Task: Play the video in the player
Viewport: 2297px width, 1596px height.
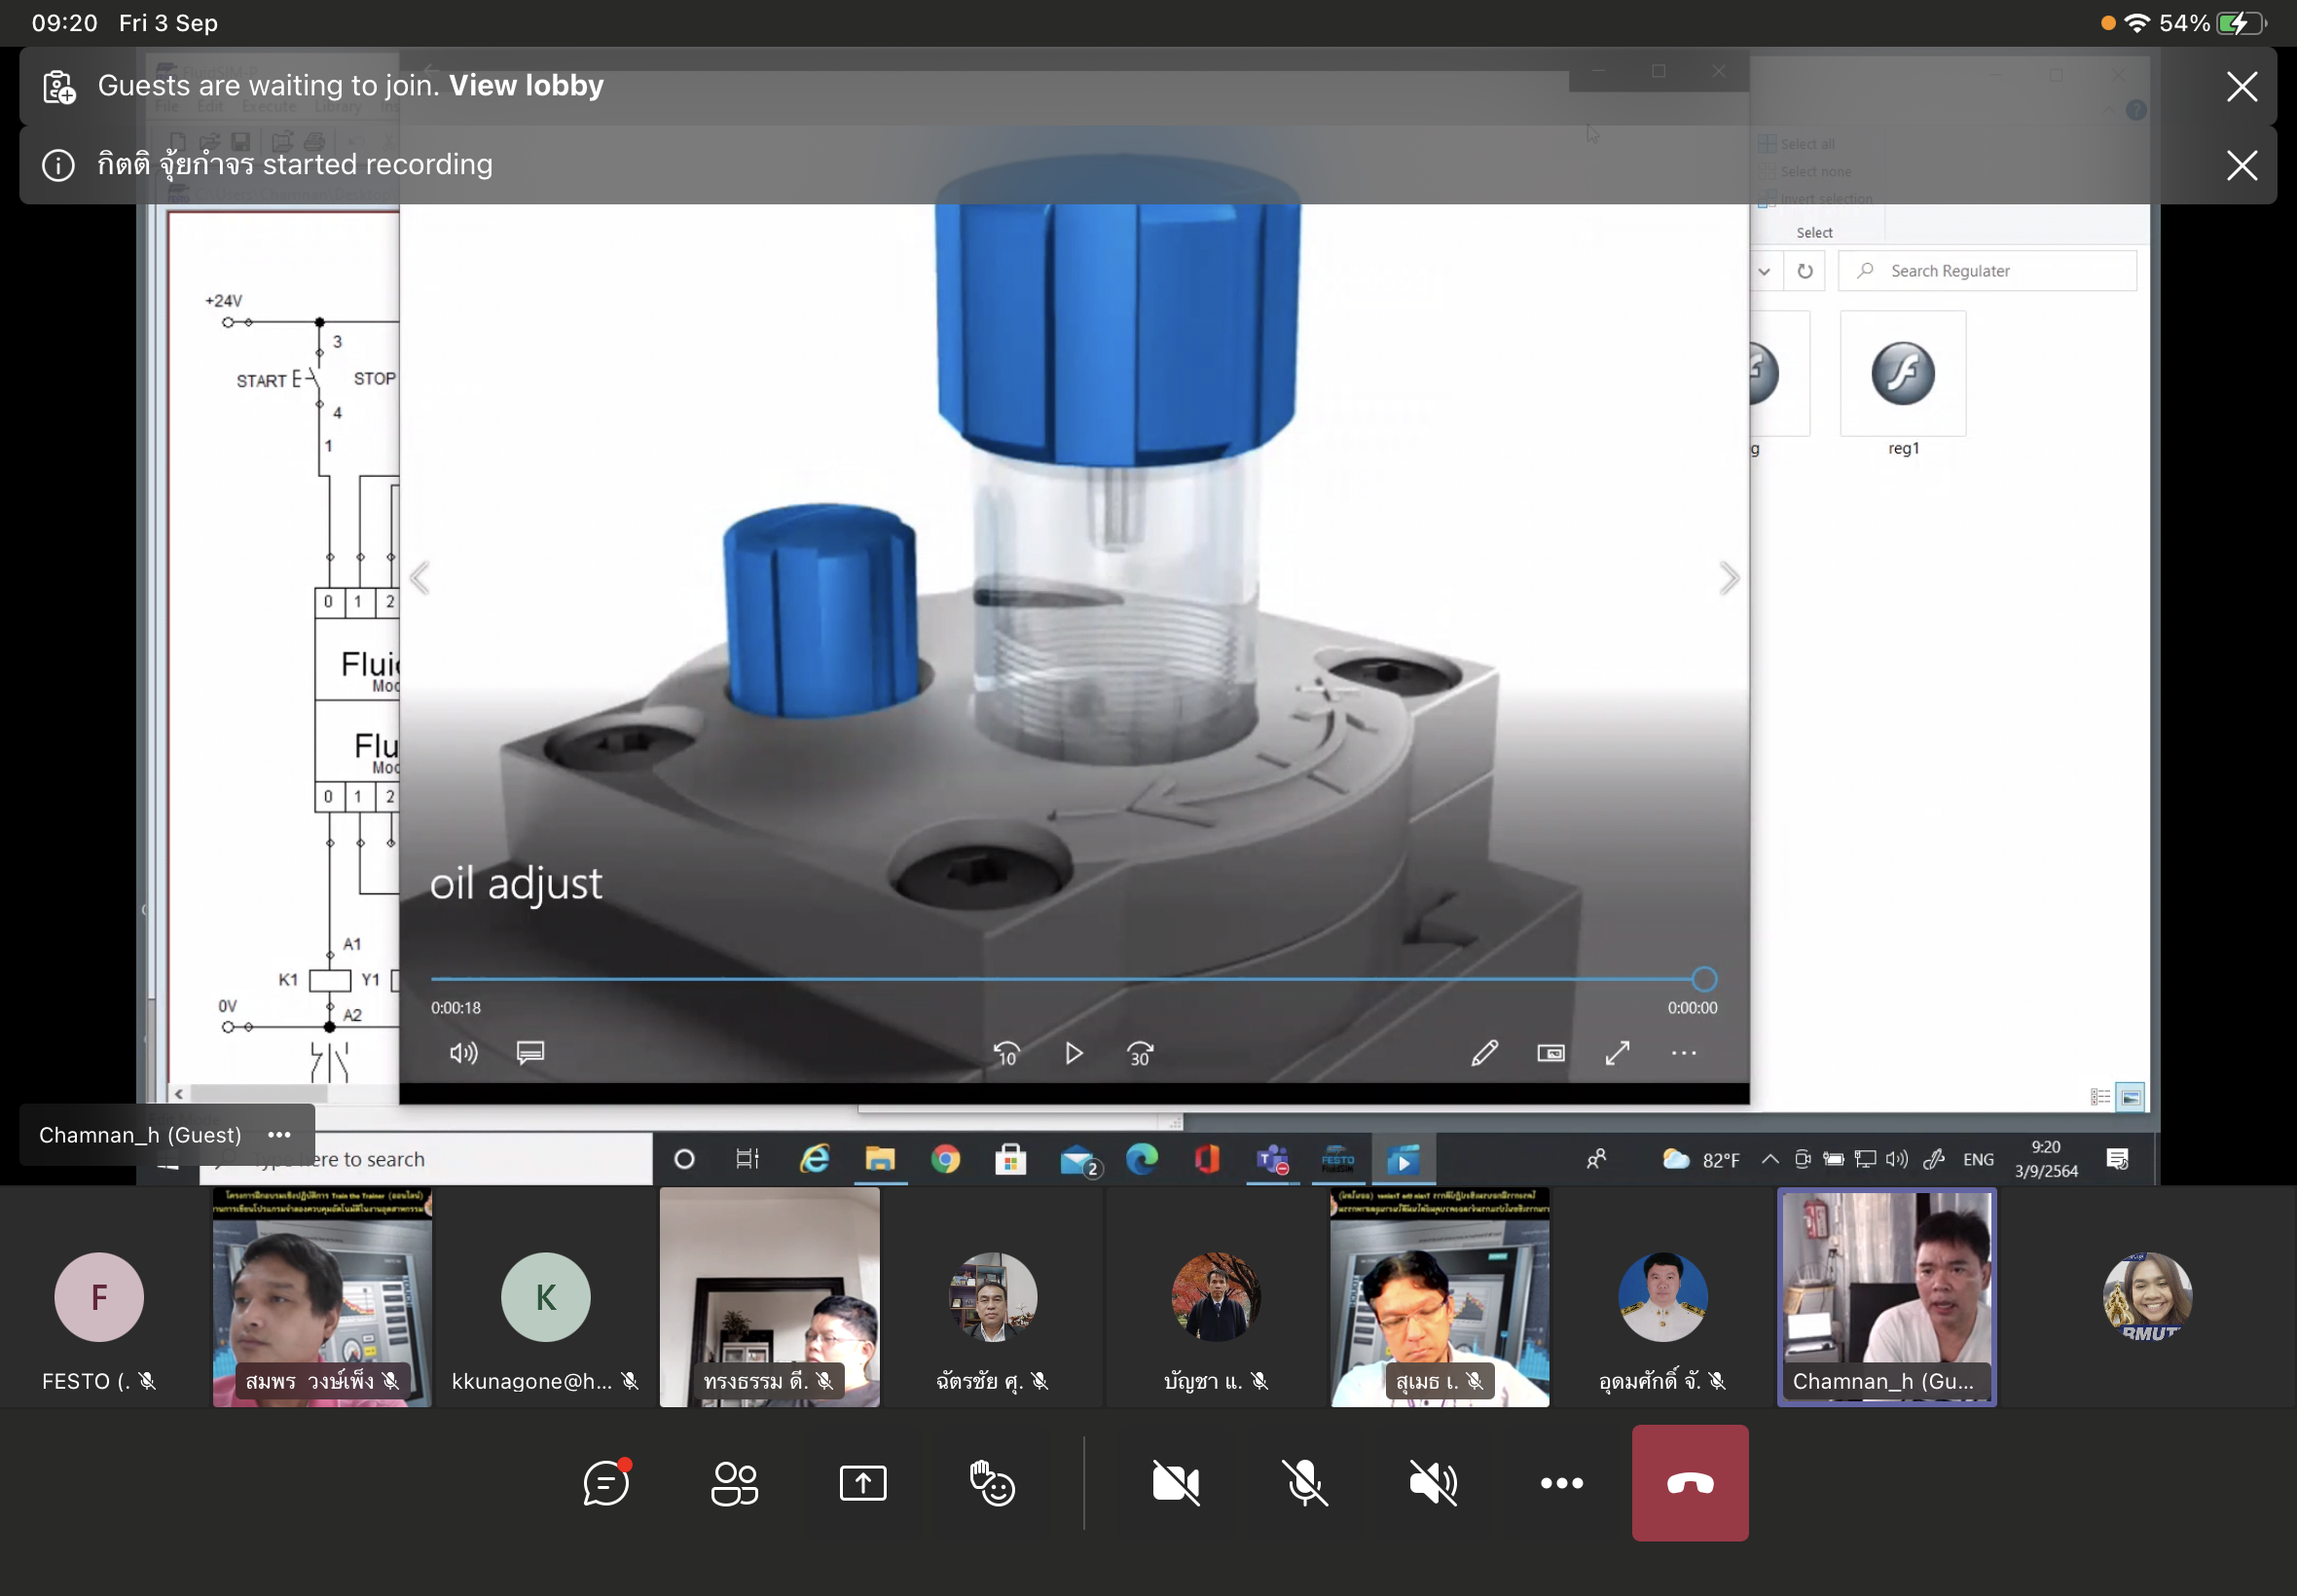Action: (x=1073, y=1053)
